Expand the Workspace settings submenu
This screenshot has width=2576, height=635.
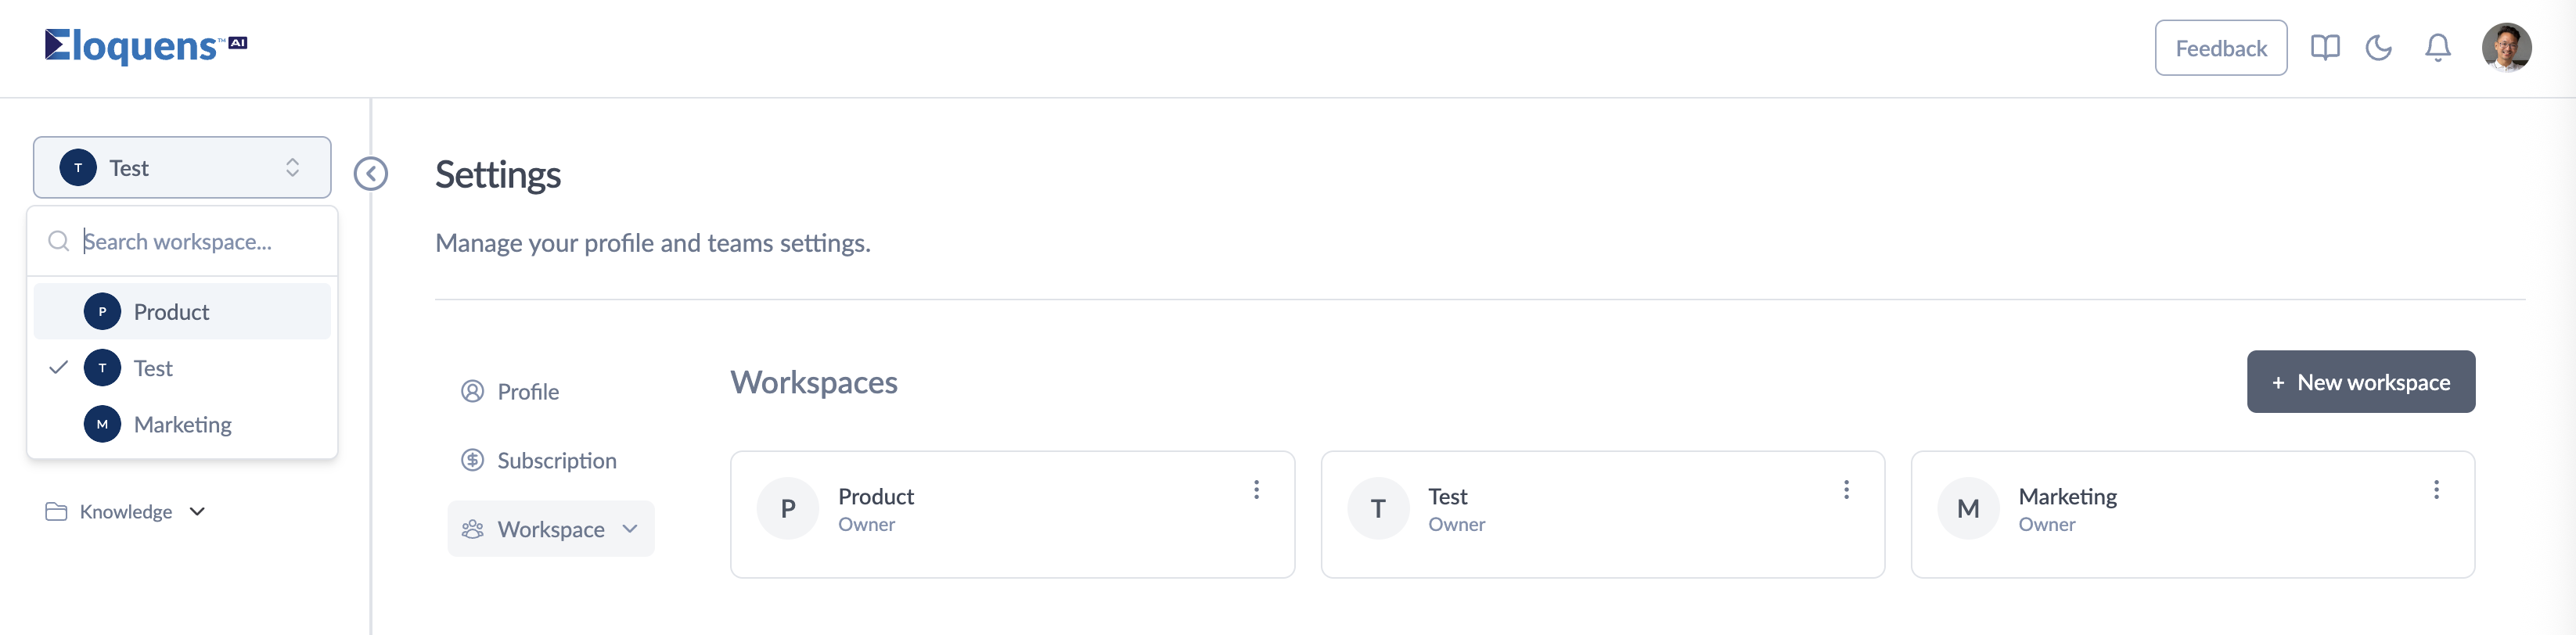551,529
